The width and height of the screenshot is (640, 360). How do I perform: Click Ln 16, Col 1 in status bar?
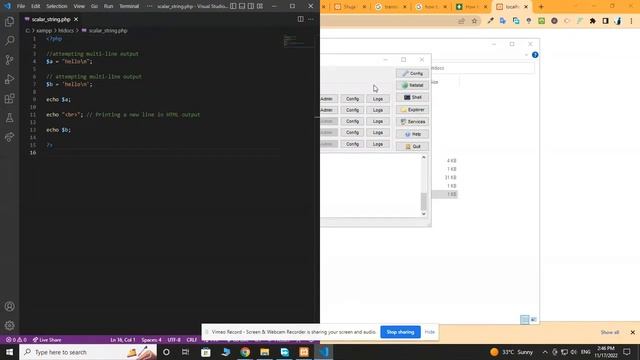click(122, 340)
